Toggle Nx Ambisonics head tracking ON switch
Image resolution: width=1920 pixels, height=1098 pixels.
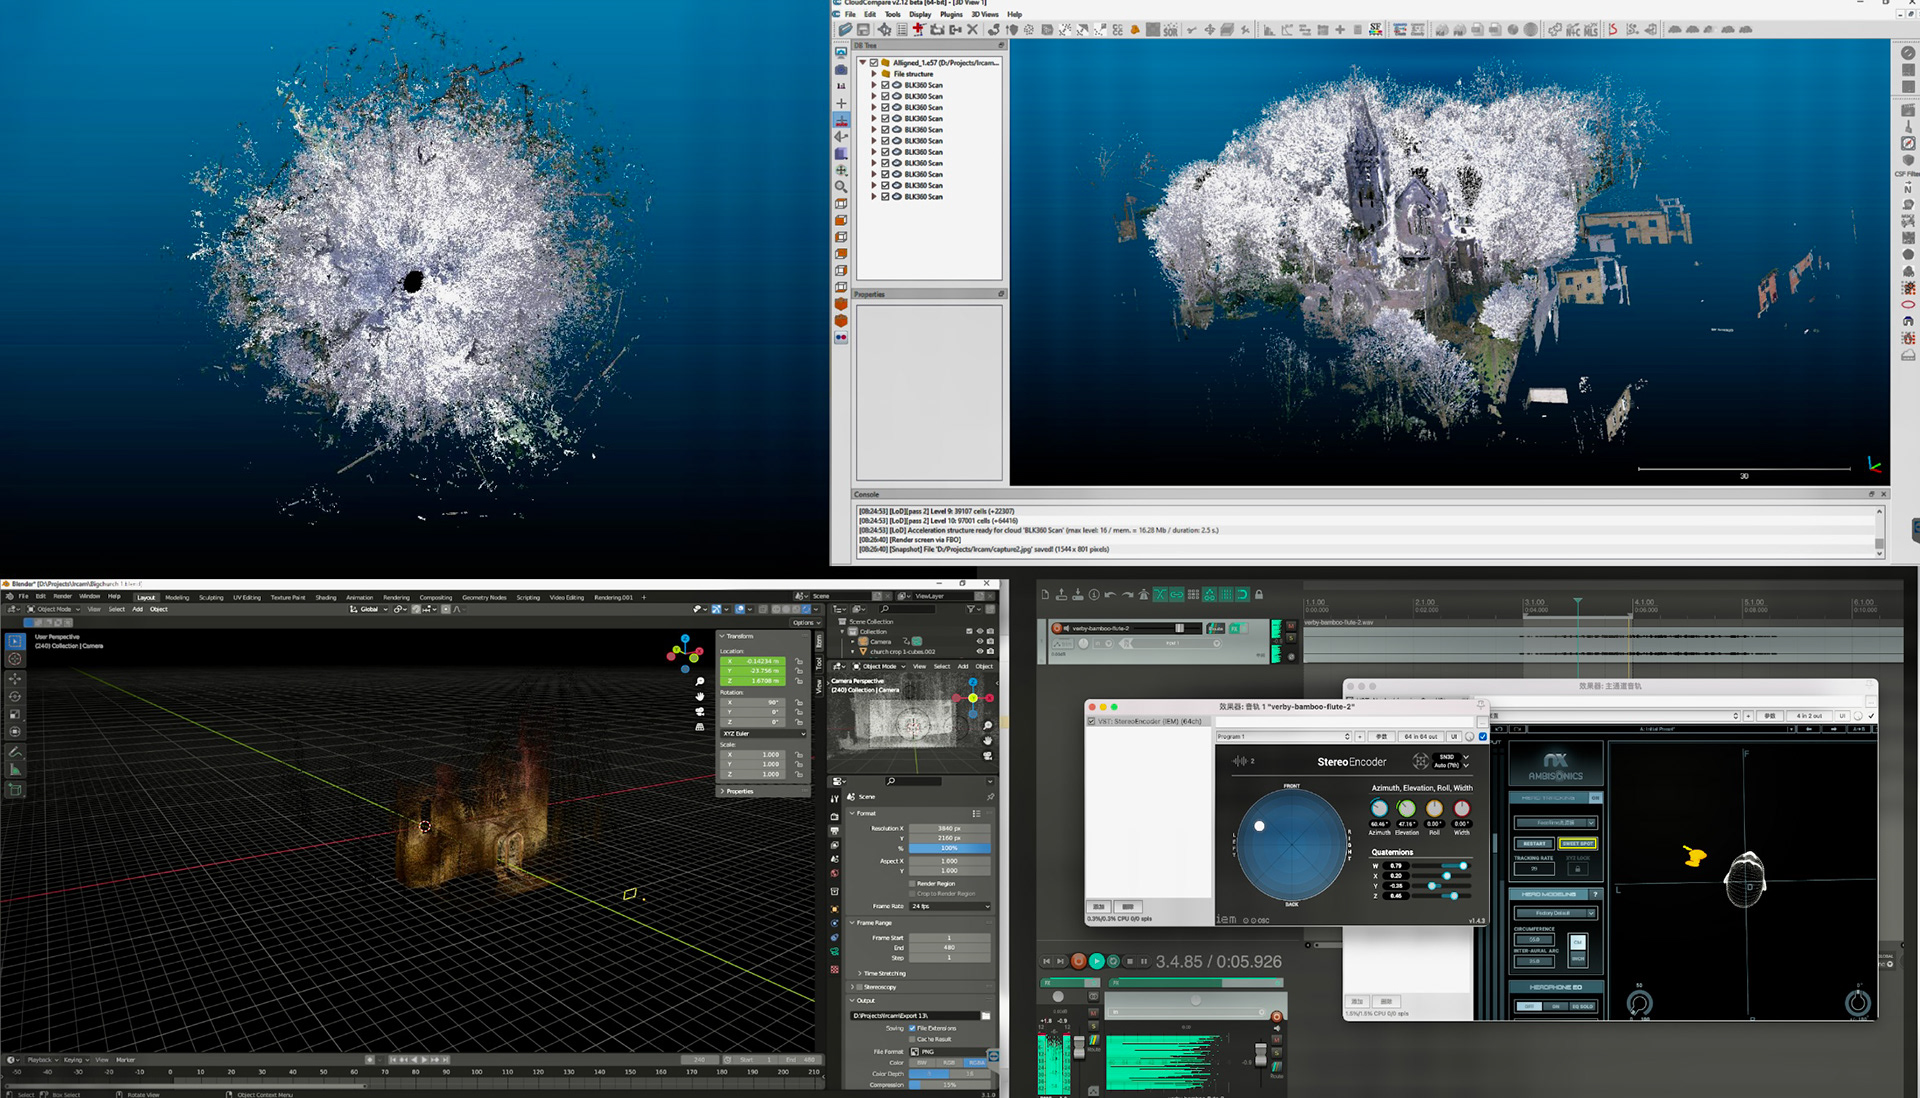click(1596, 798)
